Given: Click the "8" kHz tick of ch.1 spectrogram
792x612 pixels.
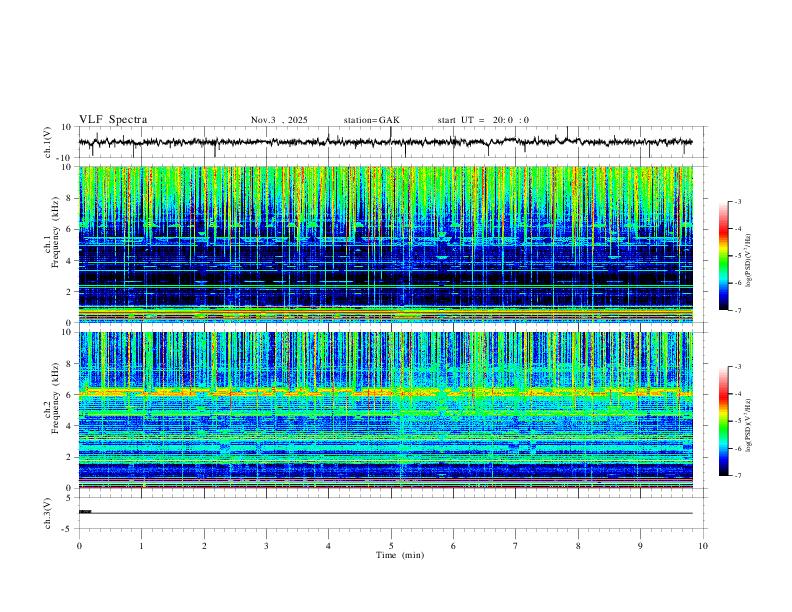Looking at the screenshot, I should click(x=70, y=198).
